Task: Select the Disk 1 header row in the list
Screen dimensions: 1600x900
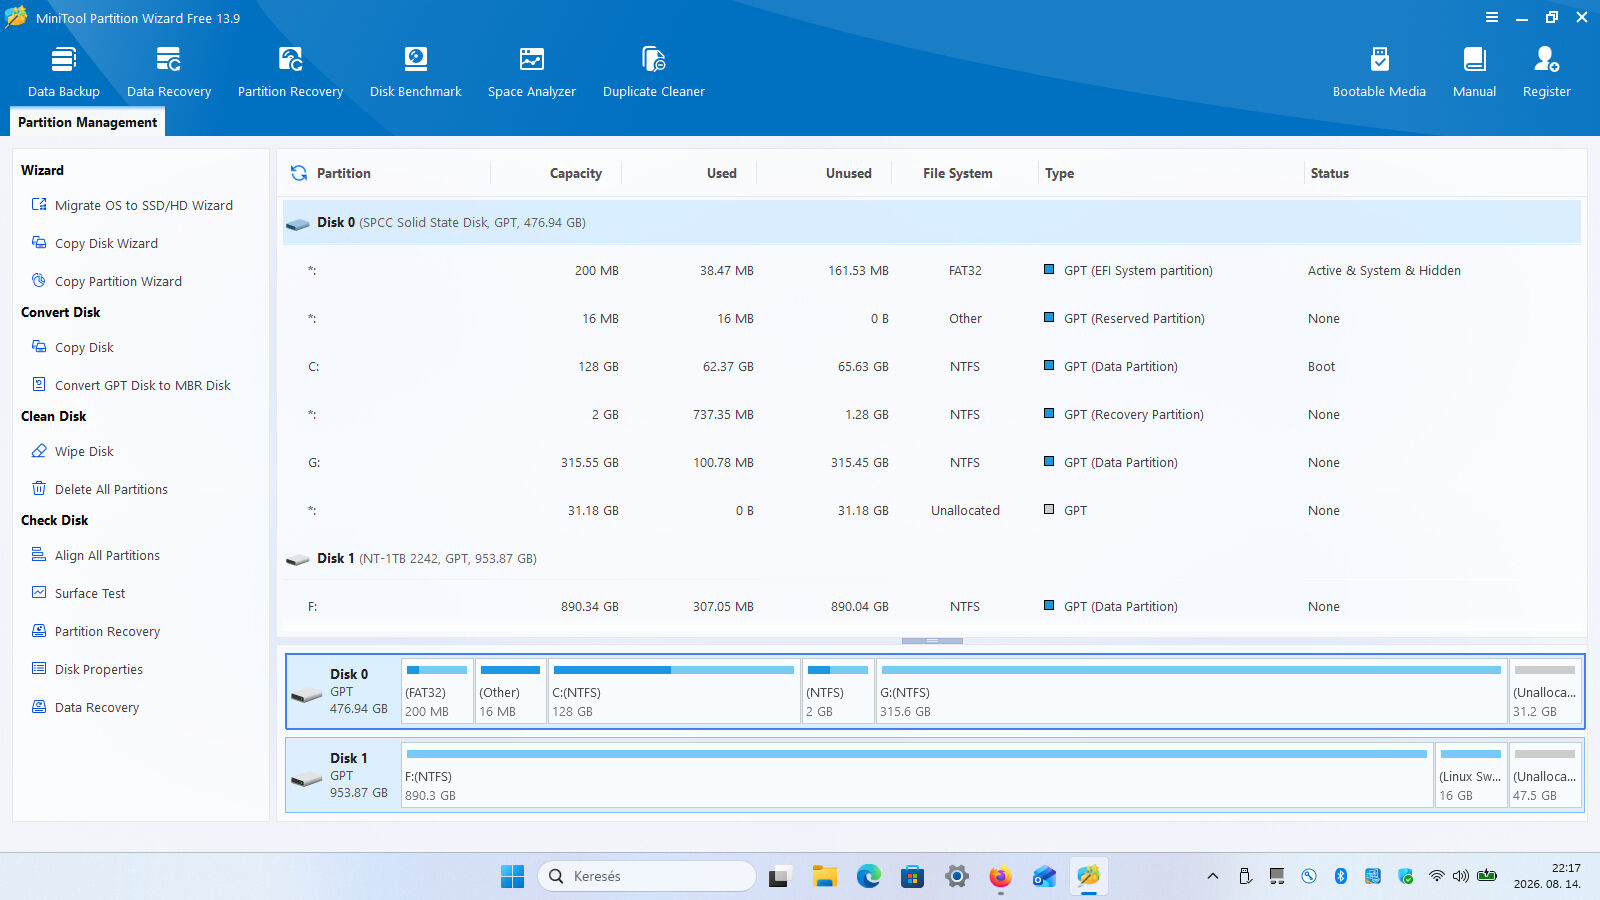Action: tap(932, 558)
